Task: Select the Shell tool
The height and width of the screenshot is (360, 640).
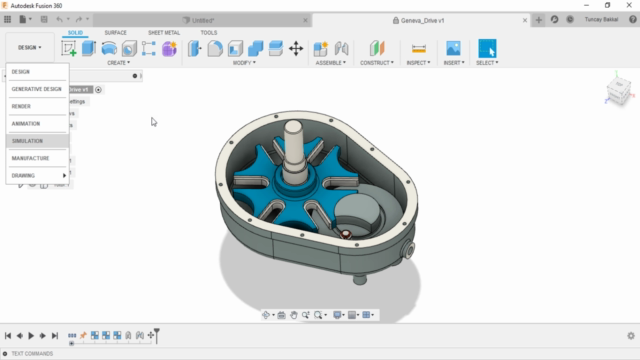Action: click(x=236, y=48)
